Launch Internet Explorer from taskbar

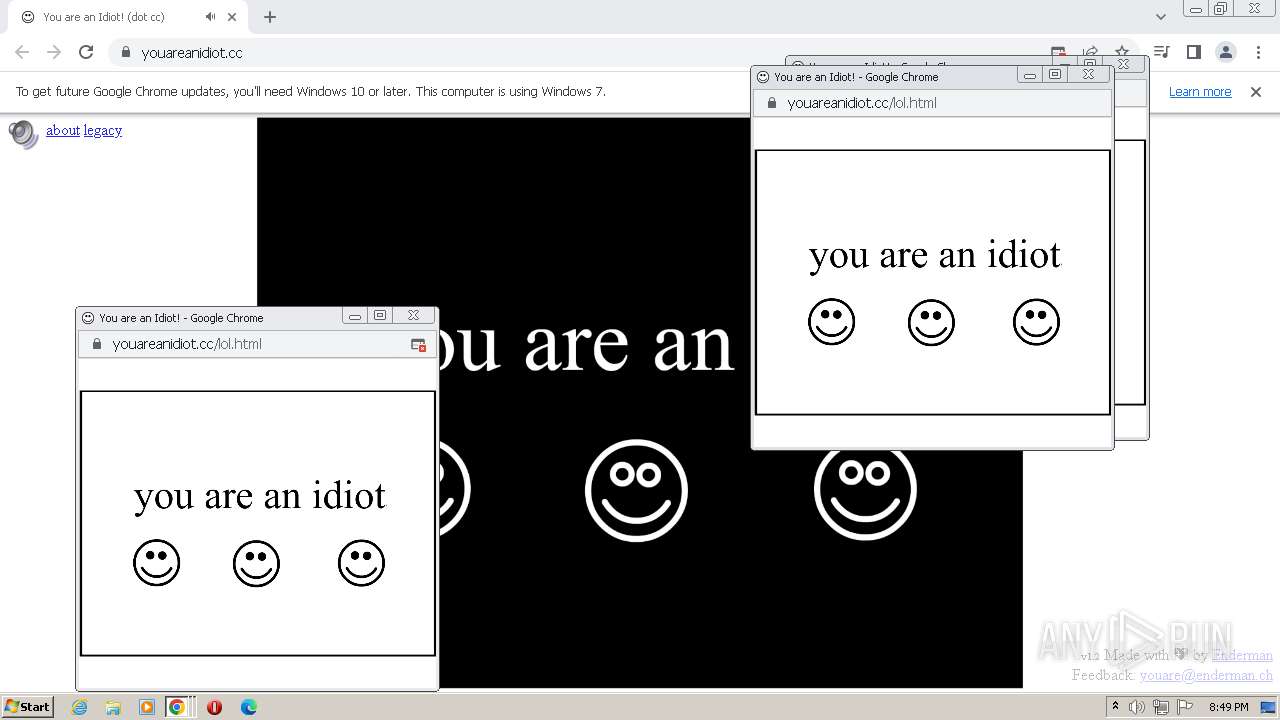[80, 707]
